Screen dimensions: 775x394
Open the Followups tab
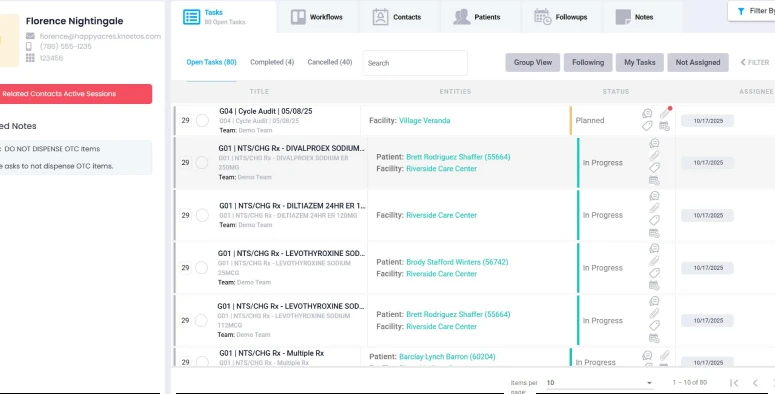561,17
